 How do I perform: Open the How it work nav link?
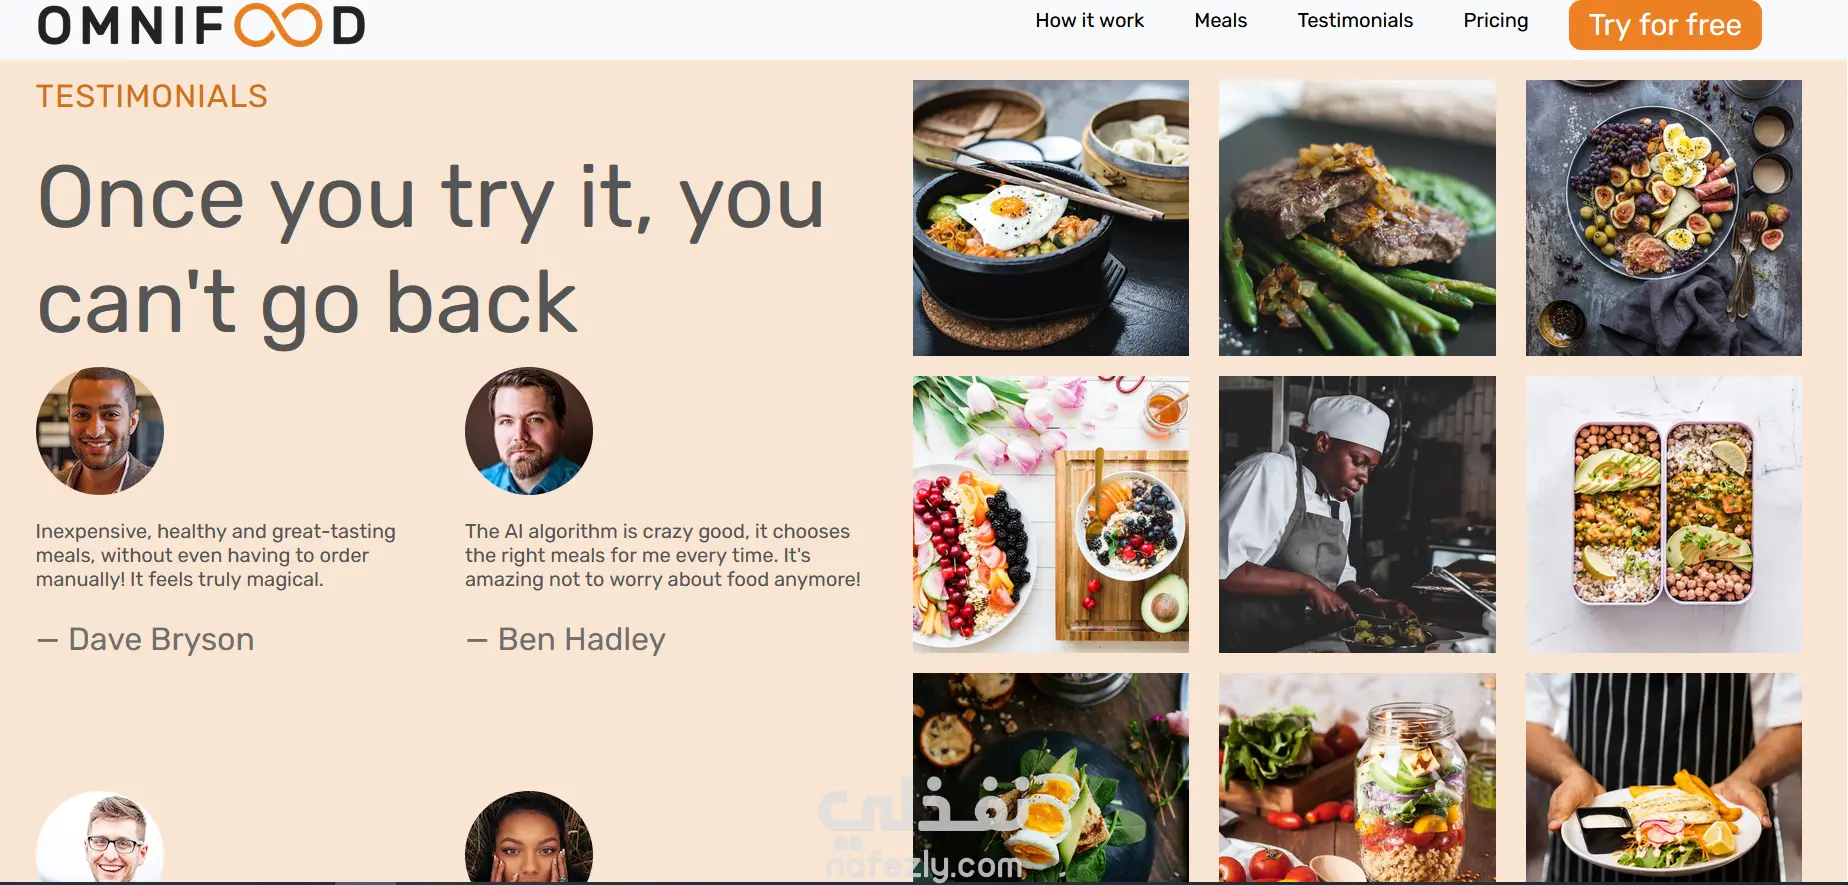coord(1089,20)
